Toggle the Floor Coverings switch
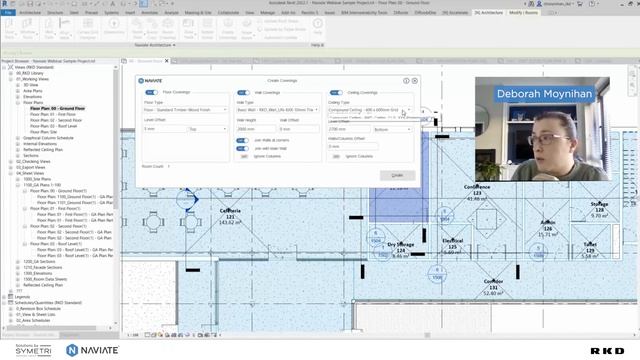 tap(151, 92)
